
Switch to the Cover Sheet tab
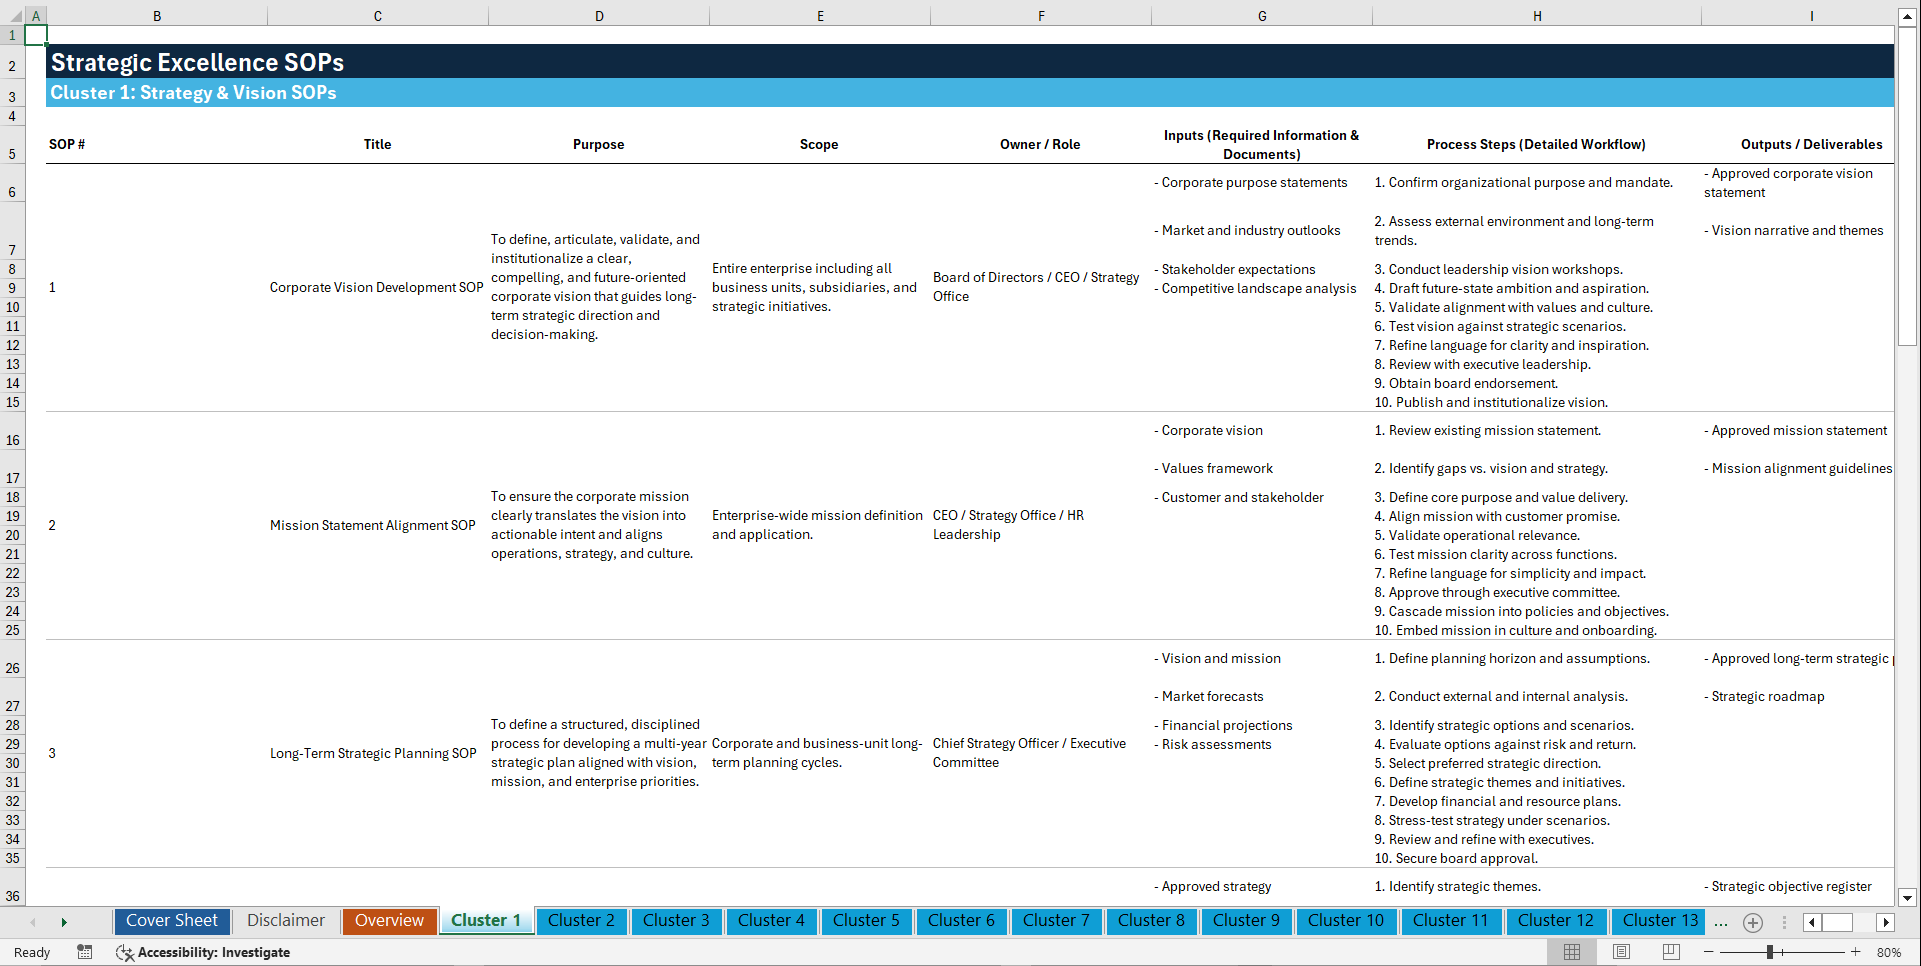[171, 921]
